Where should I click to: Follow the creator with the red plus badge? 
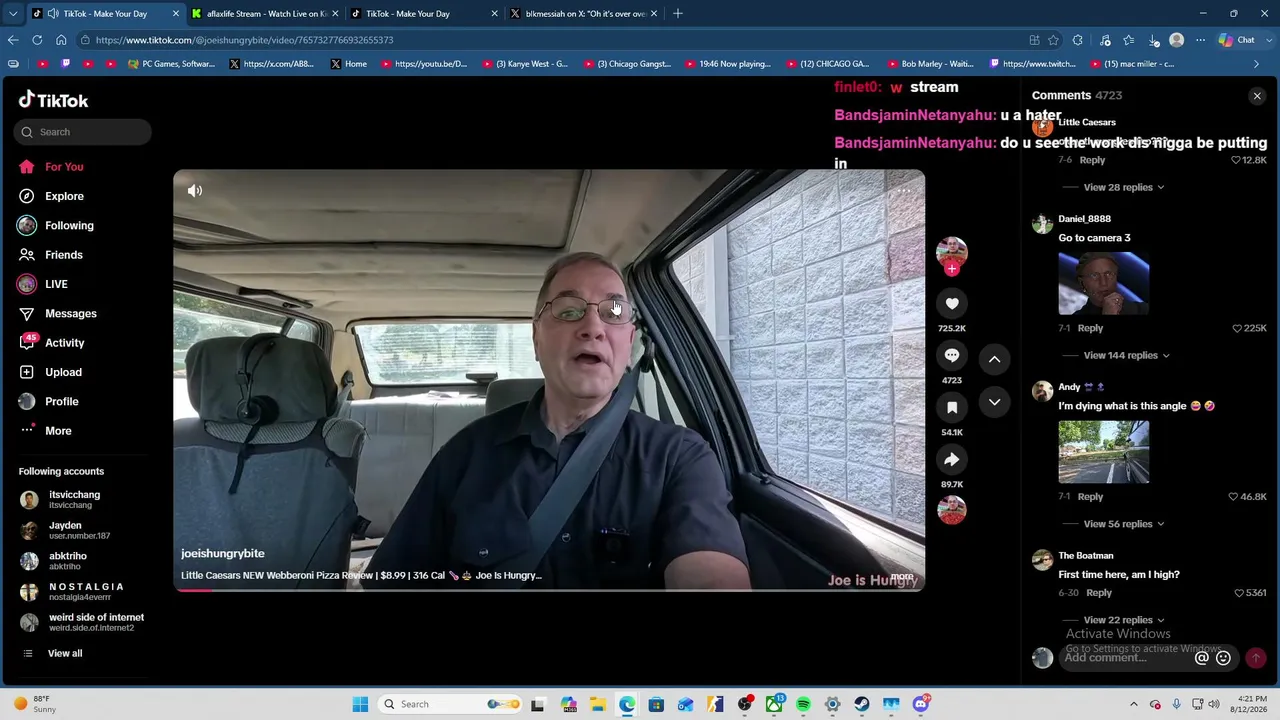pos(952,269)
